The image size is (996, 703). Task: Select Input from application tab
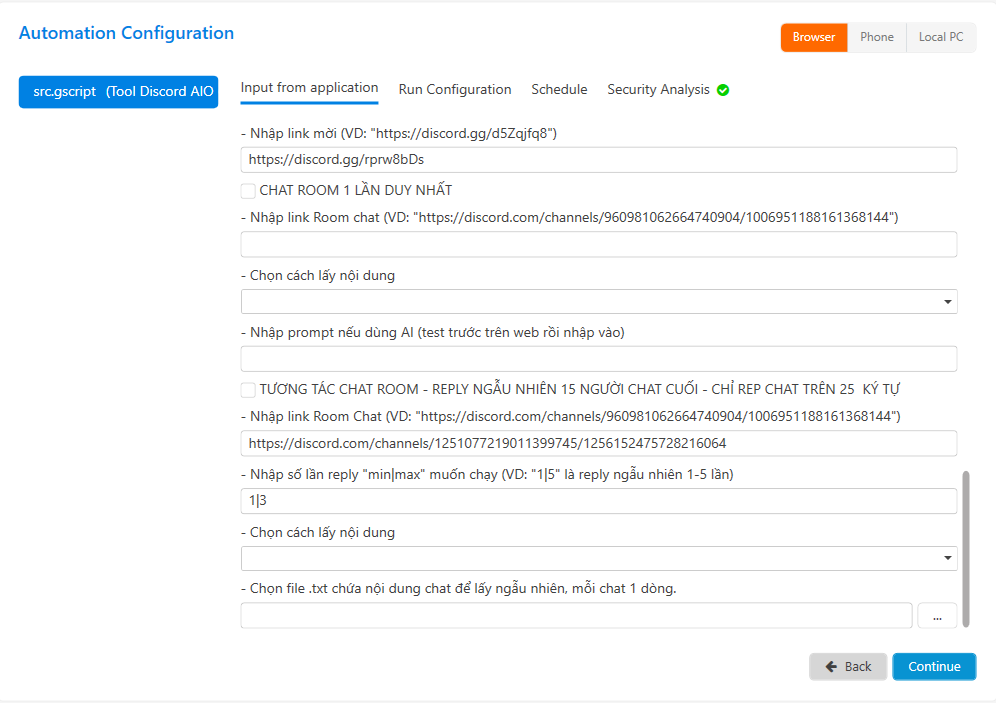[309, 88]
